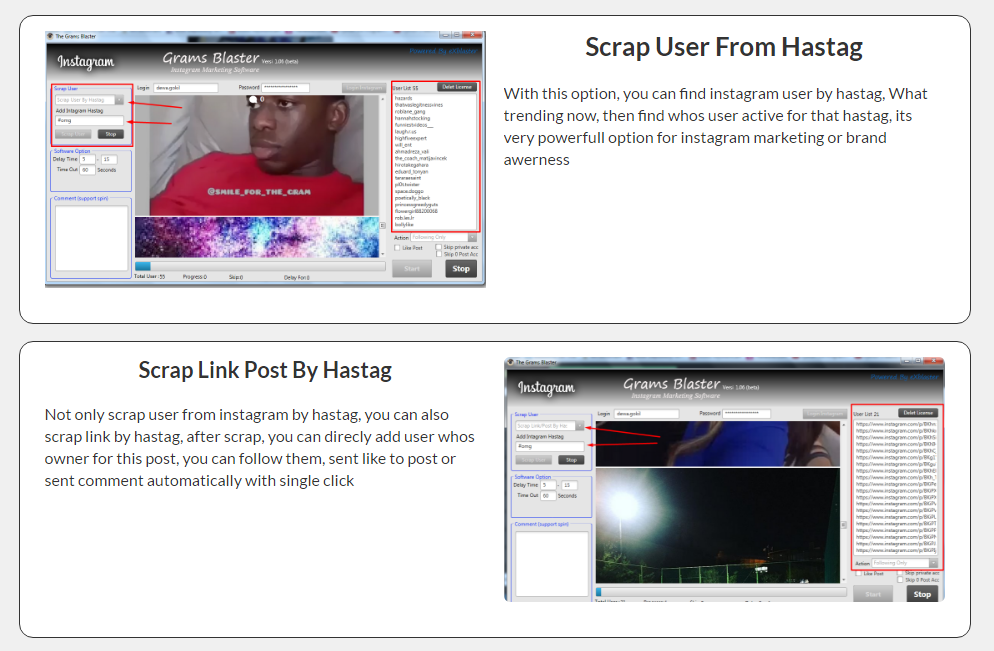Click Delet License in the Scrap Link Post screenshot
Screen dimensions: 994x651
coord(918,413)
